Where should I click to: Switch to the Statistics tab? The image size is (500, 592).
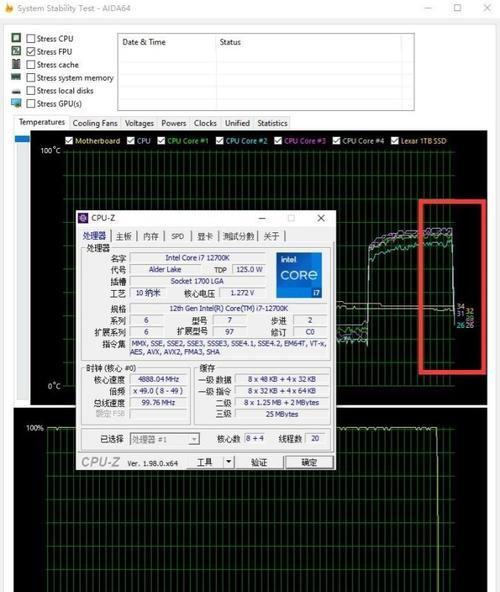click(x=272, y=123)
